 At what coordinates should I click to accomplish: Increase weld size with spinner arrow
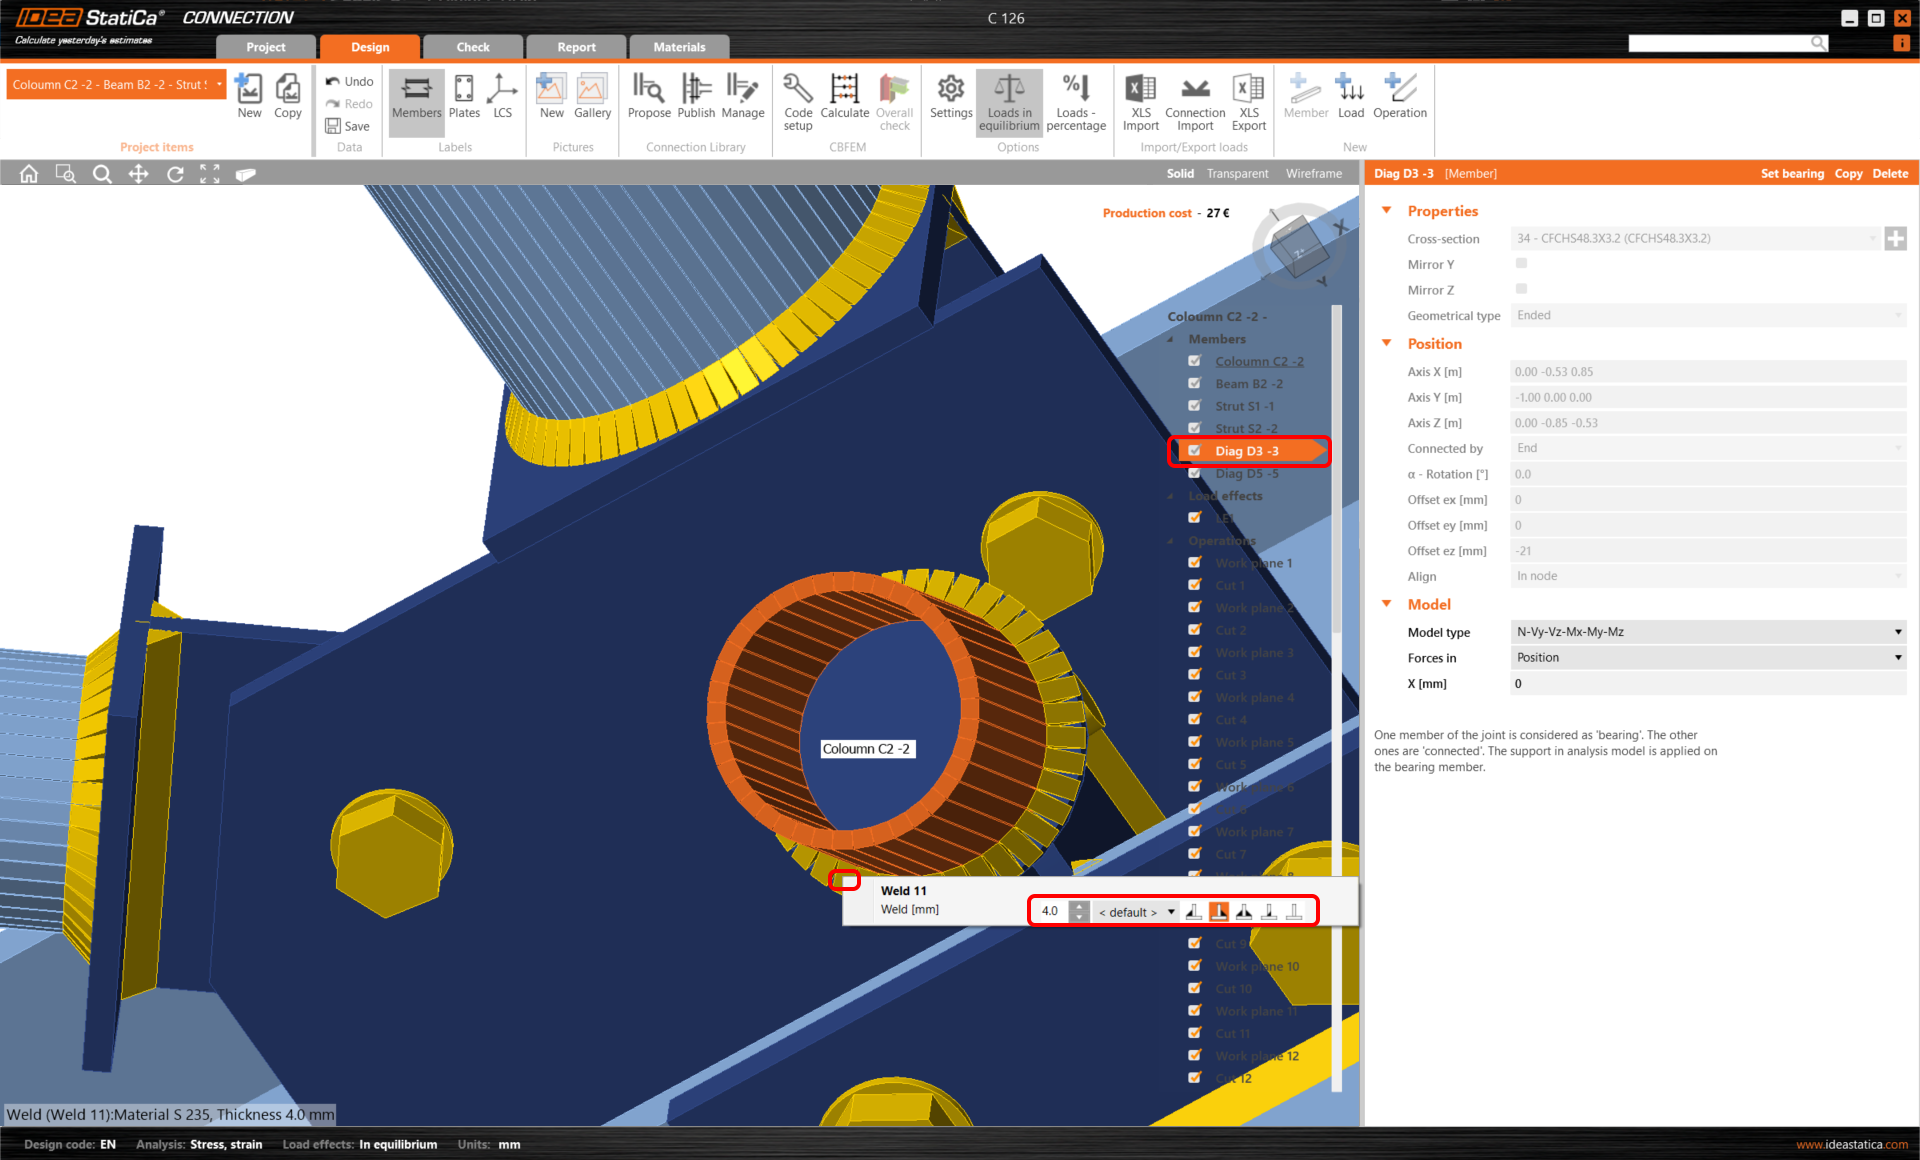coord(1079,906)
